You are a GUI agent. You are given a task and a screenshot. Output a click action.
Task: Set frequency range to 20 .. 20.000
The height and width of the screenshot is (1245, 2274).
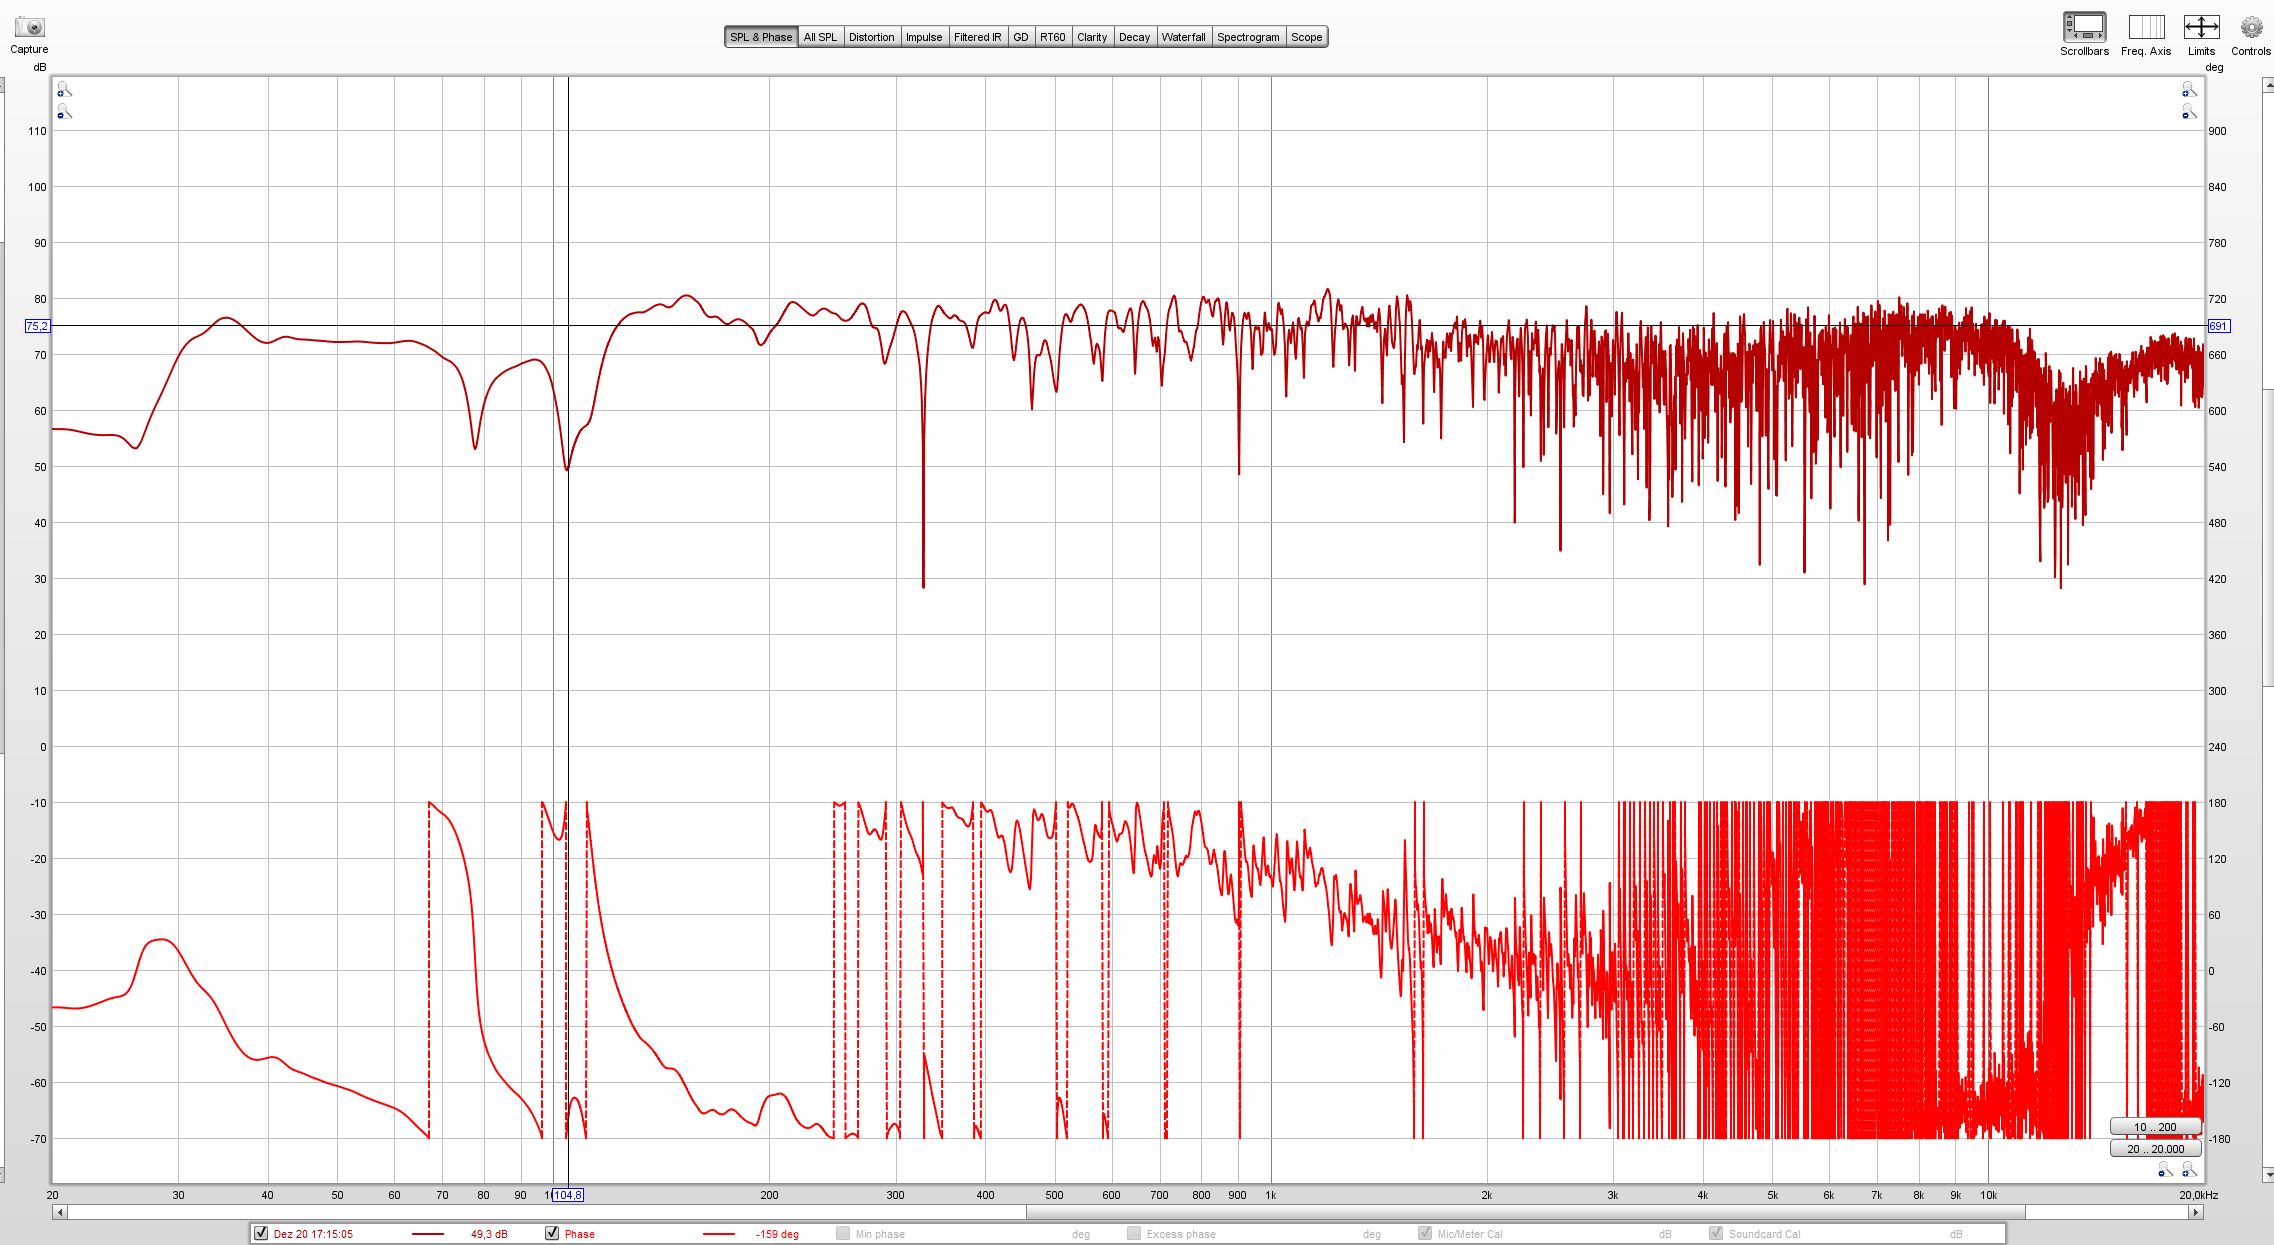coord(2155,1148)
